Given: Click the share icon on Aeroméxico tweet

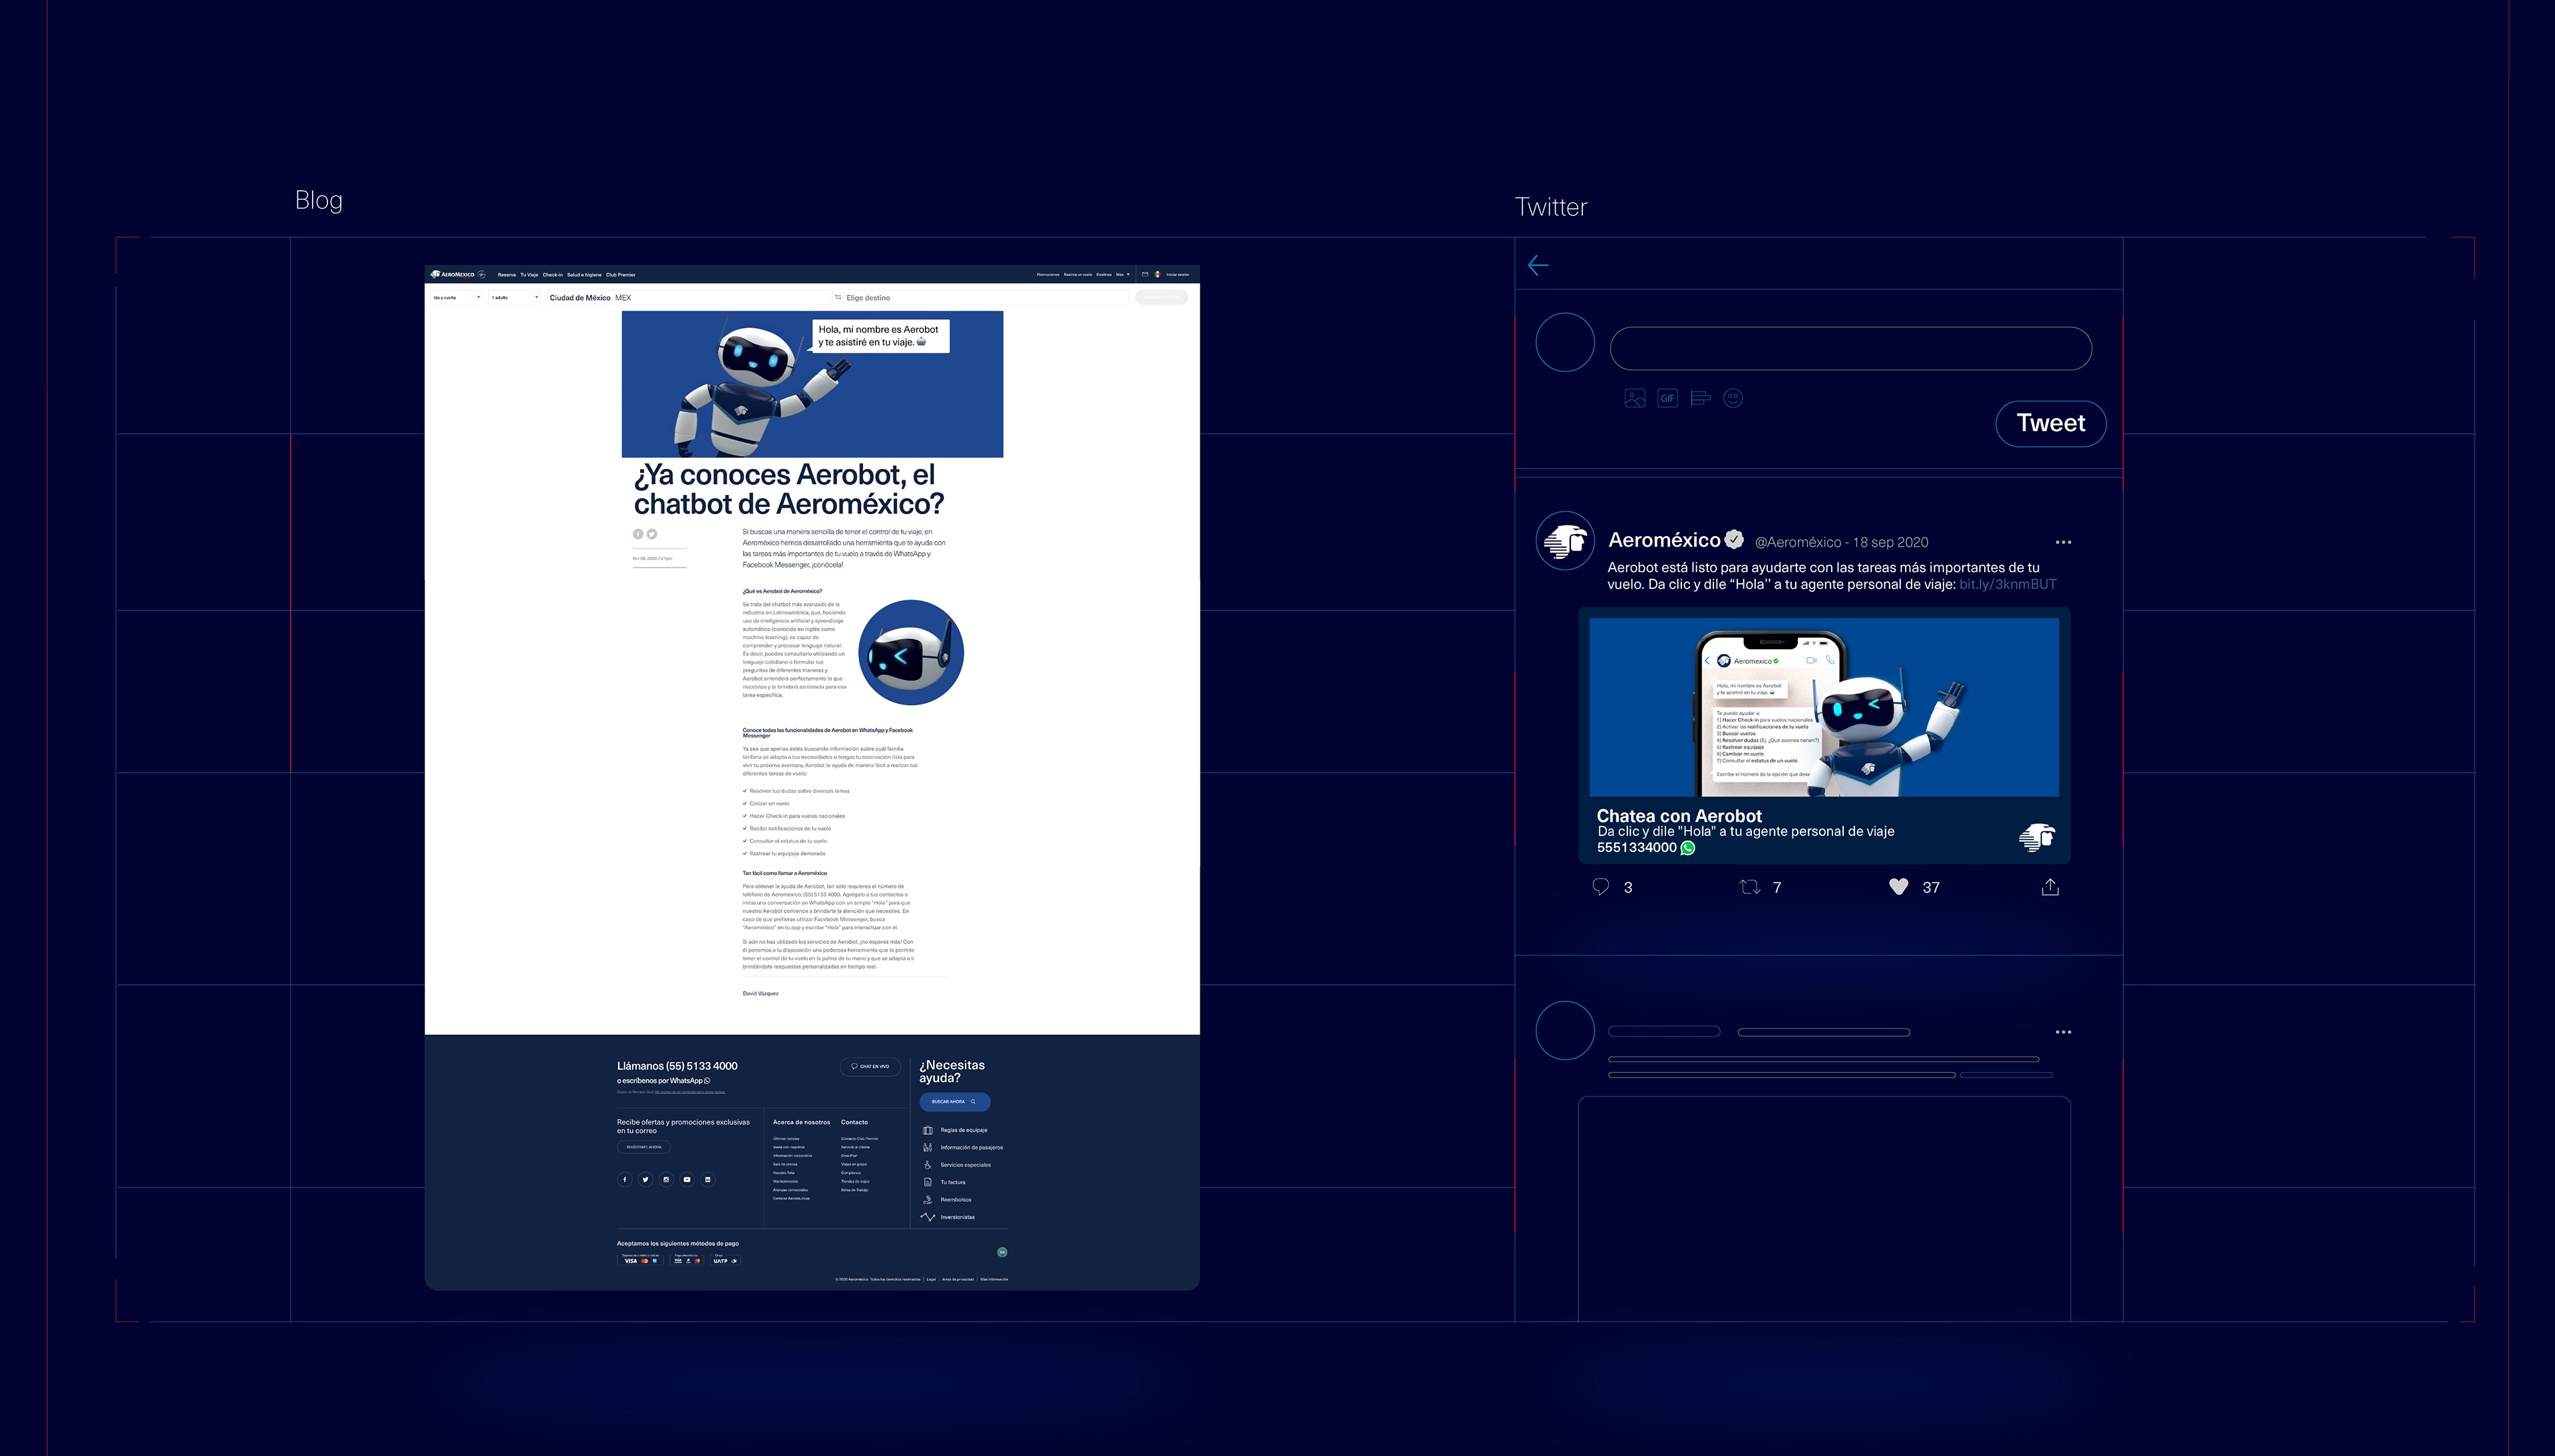Looking at the screenshot, I should click(x=2050, y=886).
